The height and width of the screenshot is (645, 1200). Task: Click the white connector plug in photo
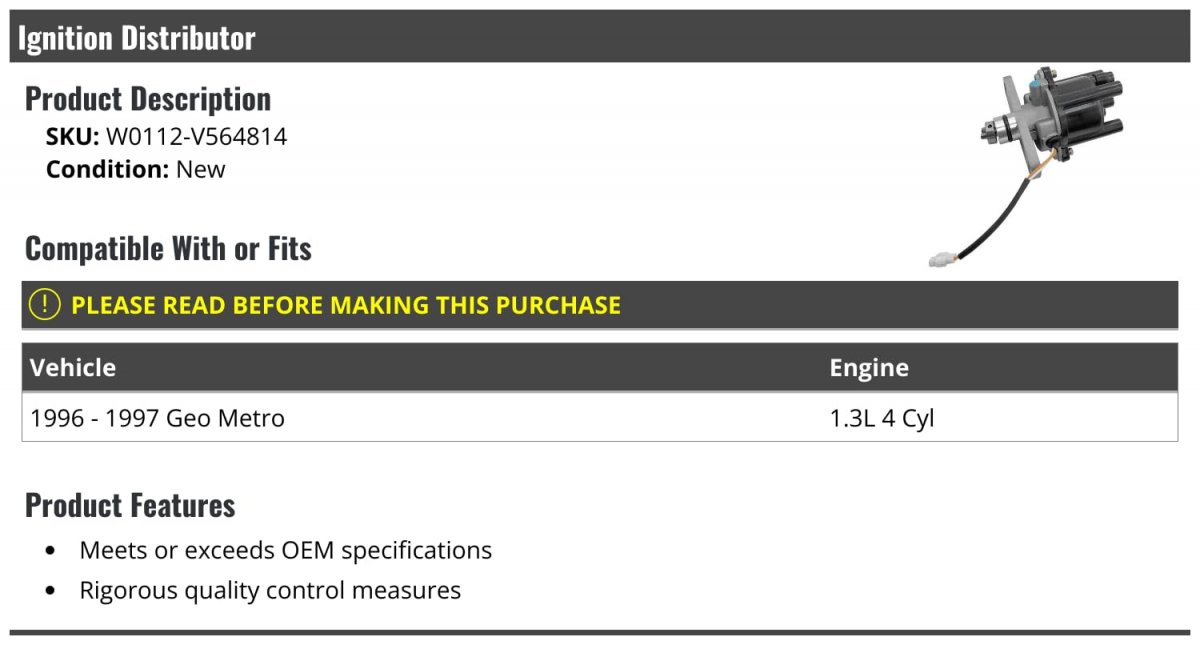[x=938, y=261]
